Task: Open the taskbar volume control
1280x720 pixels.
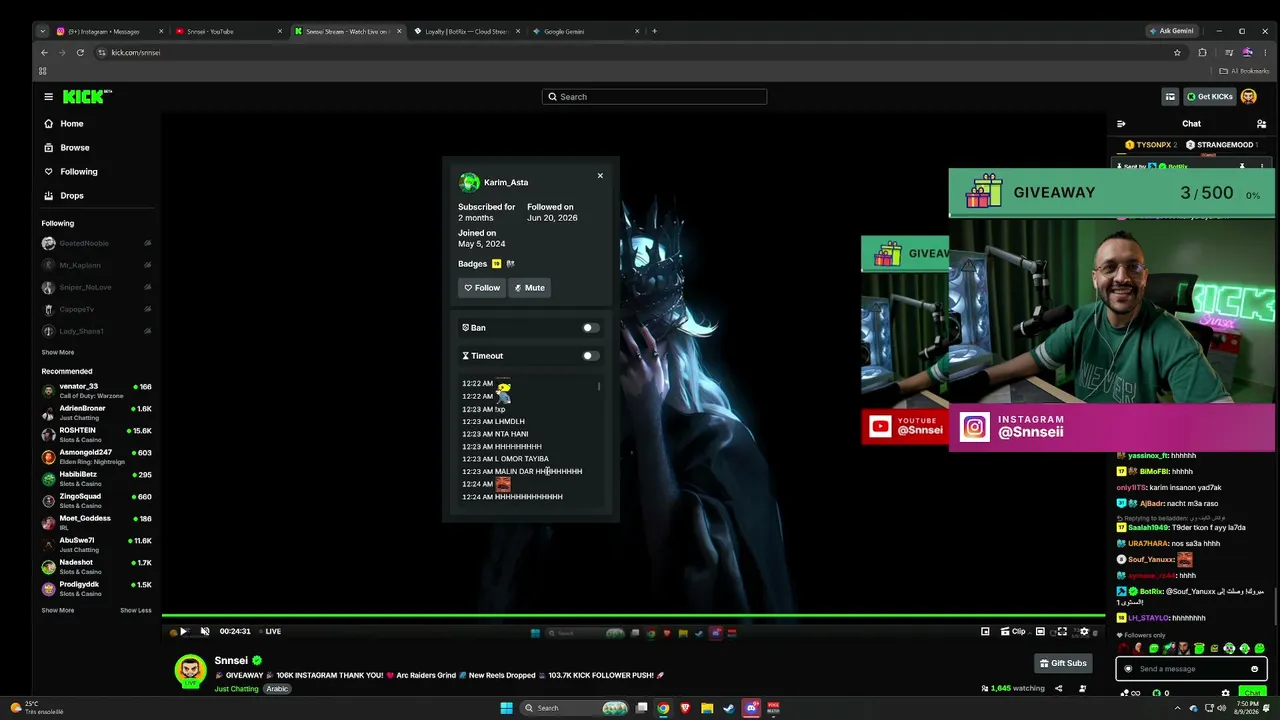Action: 1223,708
